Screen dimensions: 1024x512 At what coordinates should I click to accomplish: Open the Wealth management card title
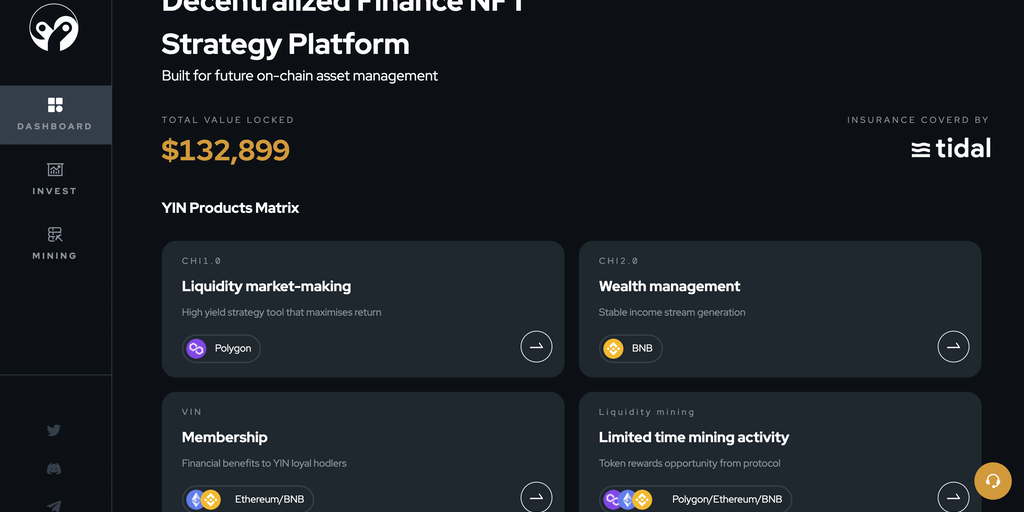pos(669,286)
